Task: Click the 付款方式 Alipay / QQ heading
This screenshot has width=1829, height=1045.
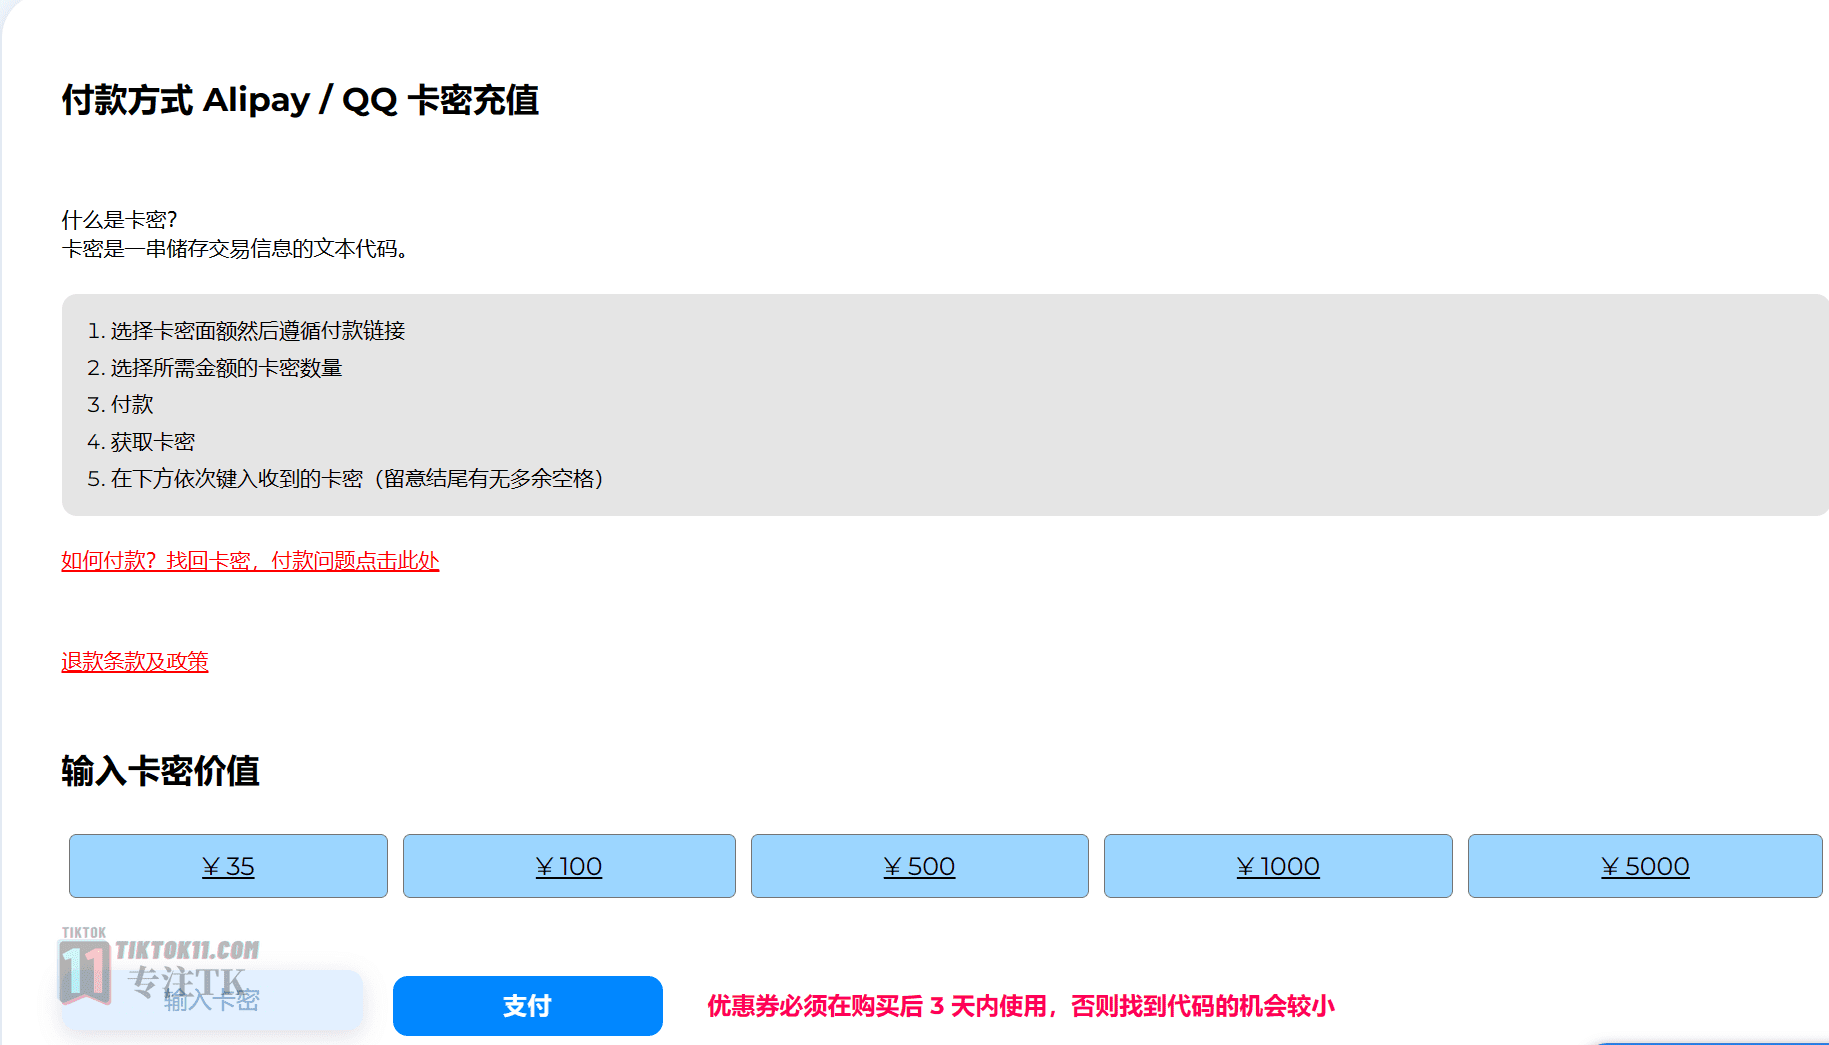Action: pos(300,100)
